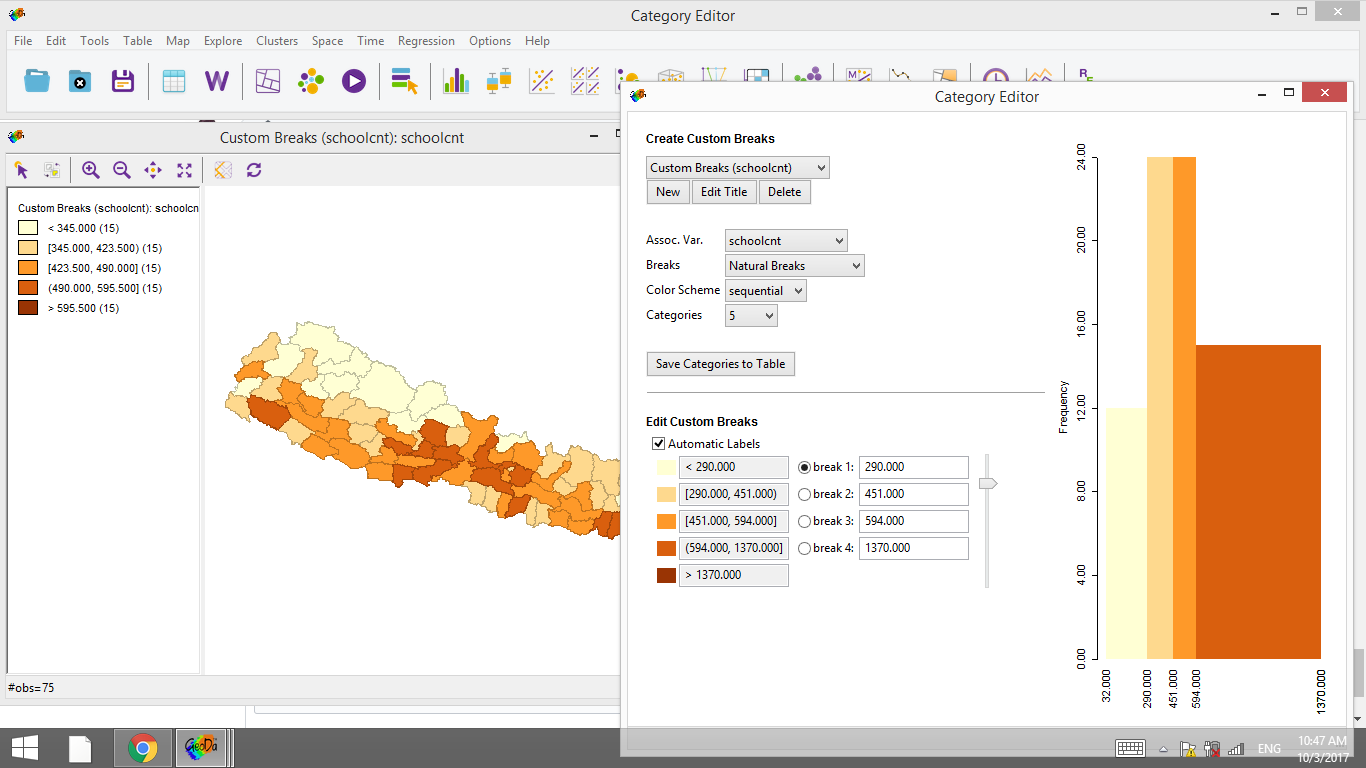Screen dimensions: 1366x768
Task: Select the Zoom In tool in the map window
Action: click(x=90, y=170)
